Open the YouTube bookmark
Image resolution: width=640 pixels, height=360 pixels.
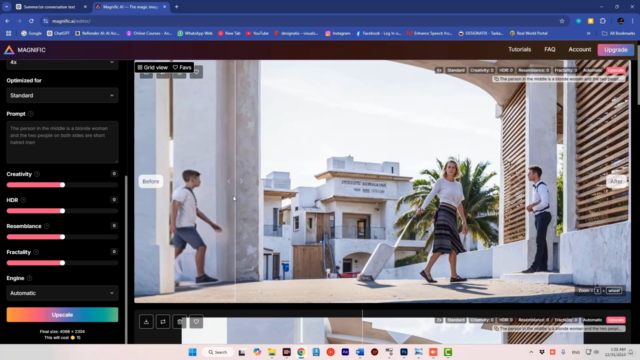click(x=257, y=33)
